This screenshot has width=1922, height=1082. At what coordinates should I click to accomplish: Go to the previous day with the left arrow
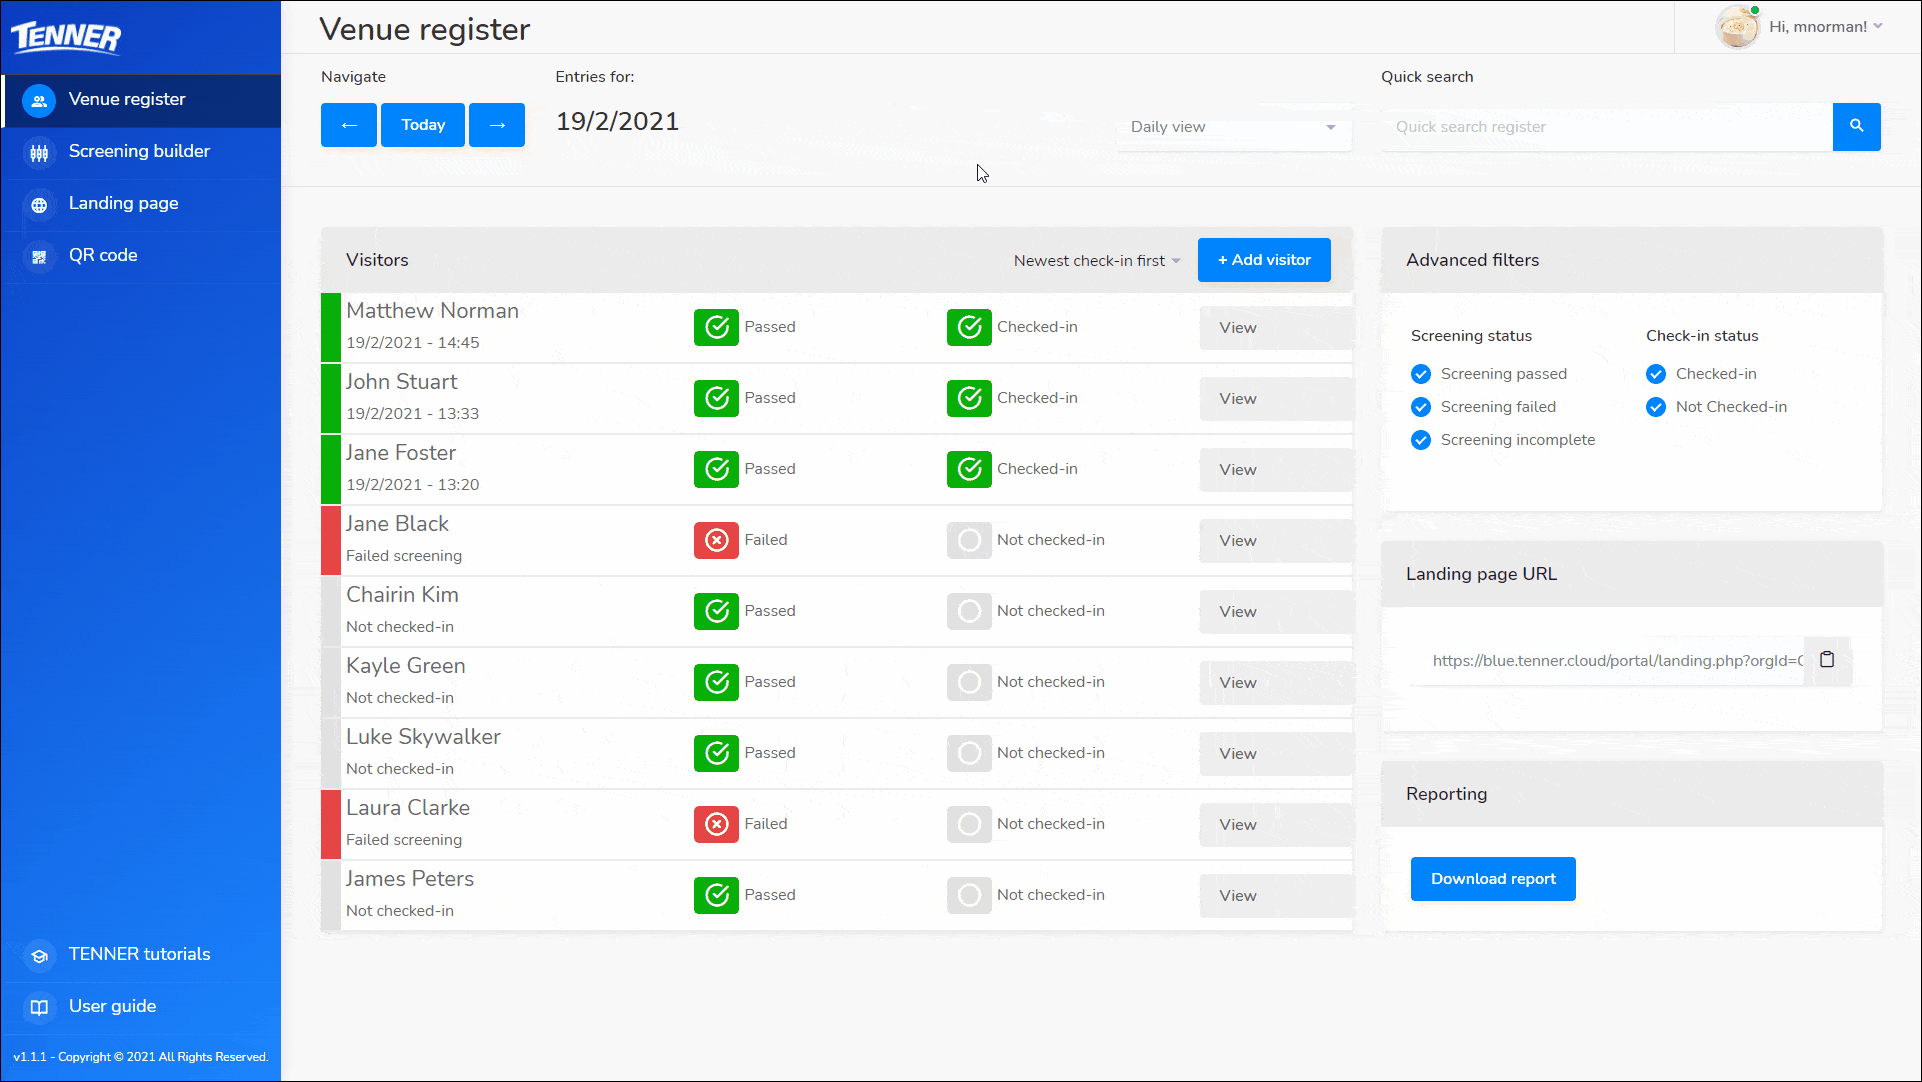click(348, 125)
